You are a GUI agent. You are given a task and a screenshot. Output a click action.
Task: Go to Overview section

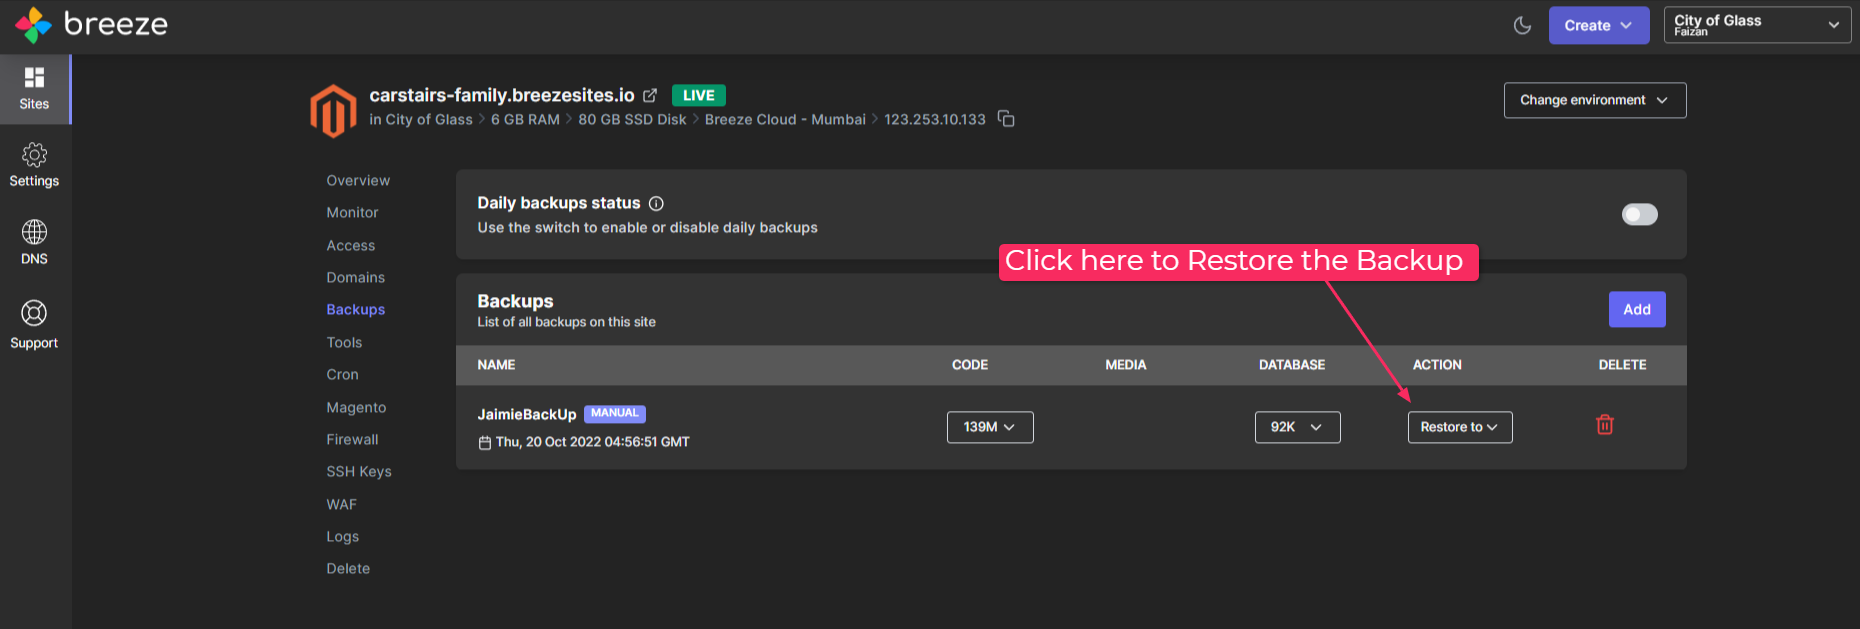pyautogui.click(x=358, y=181)
